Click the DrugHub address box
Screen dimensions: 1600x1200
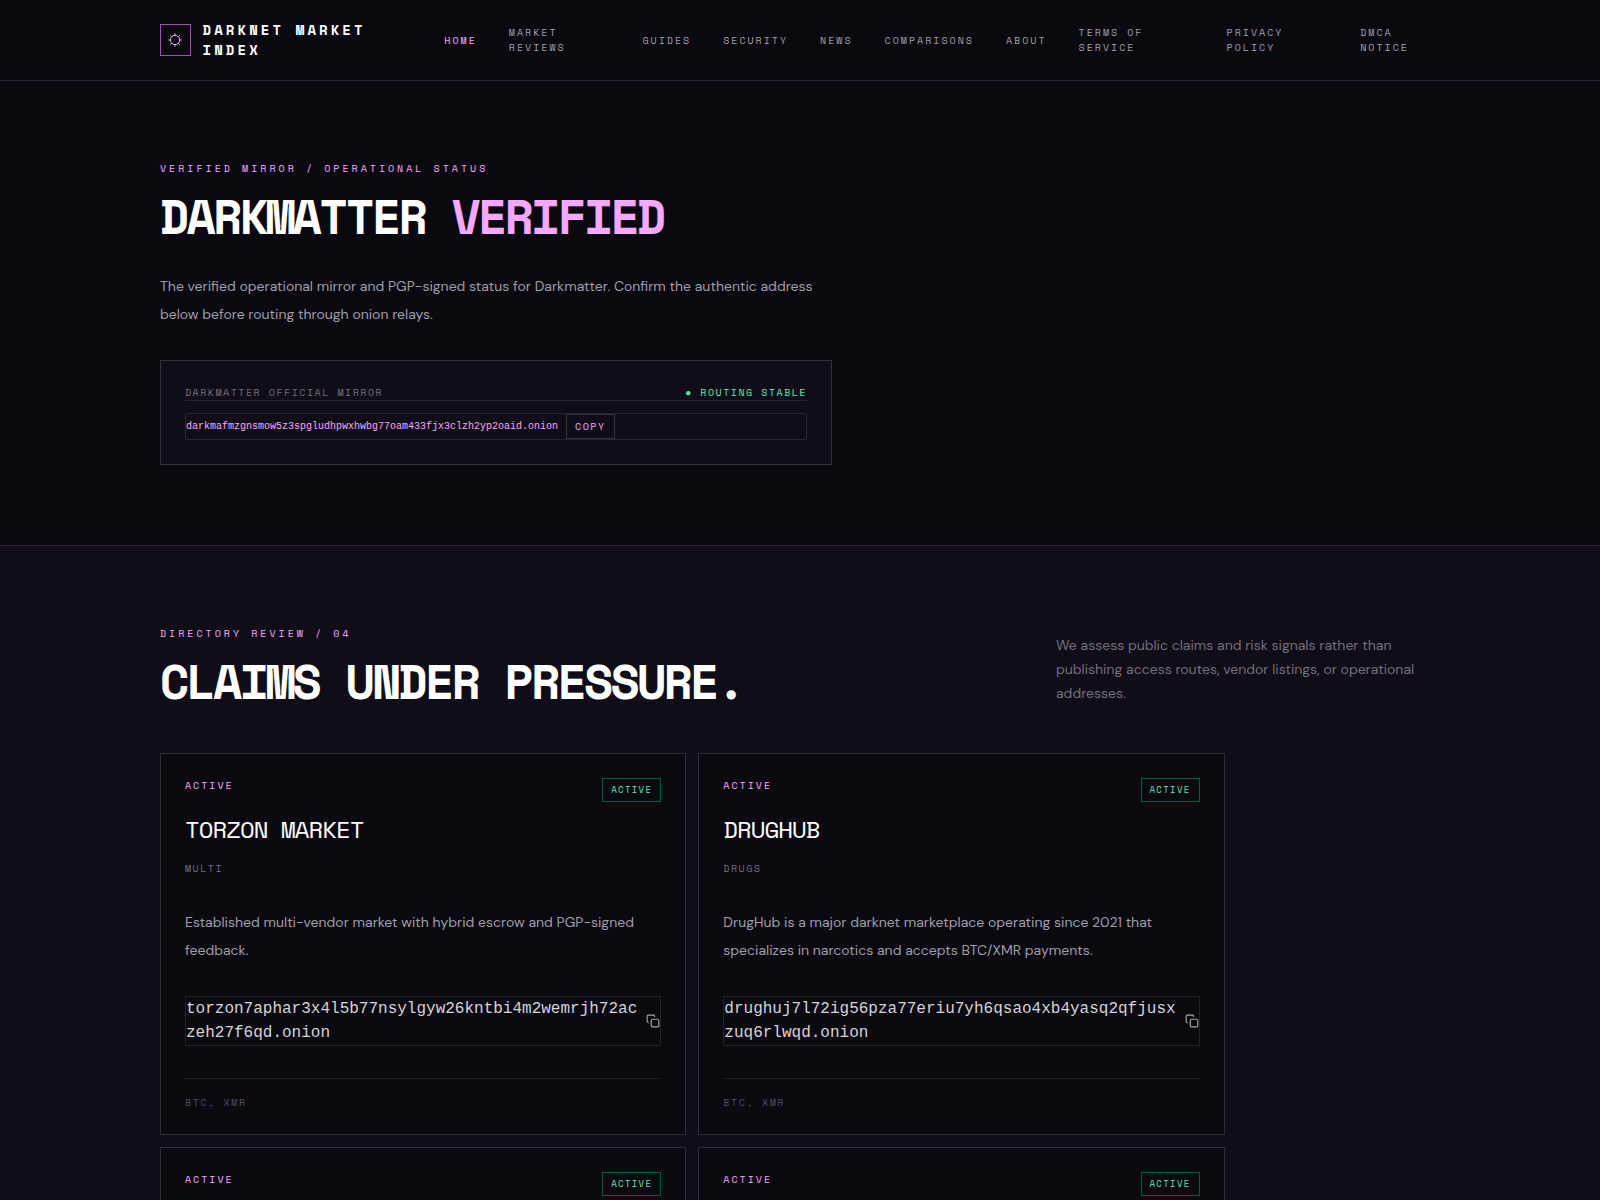[961, 1020]
